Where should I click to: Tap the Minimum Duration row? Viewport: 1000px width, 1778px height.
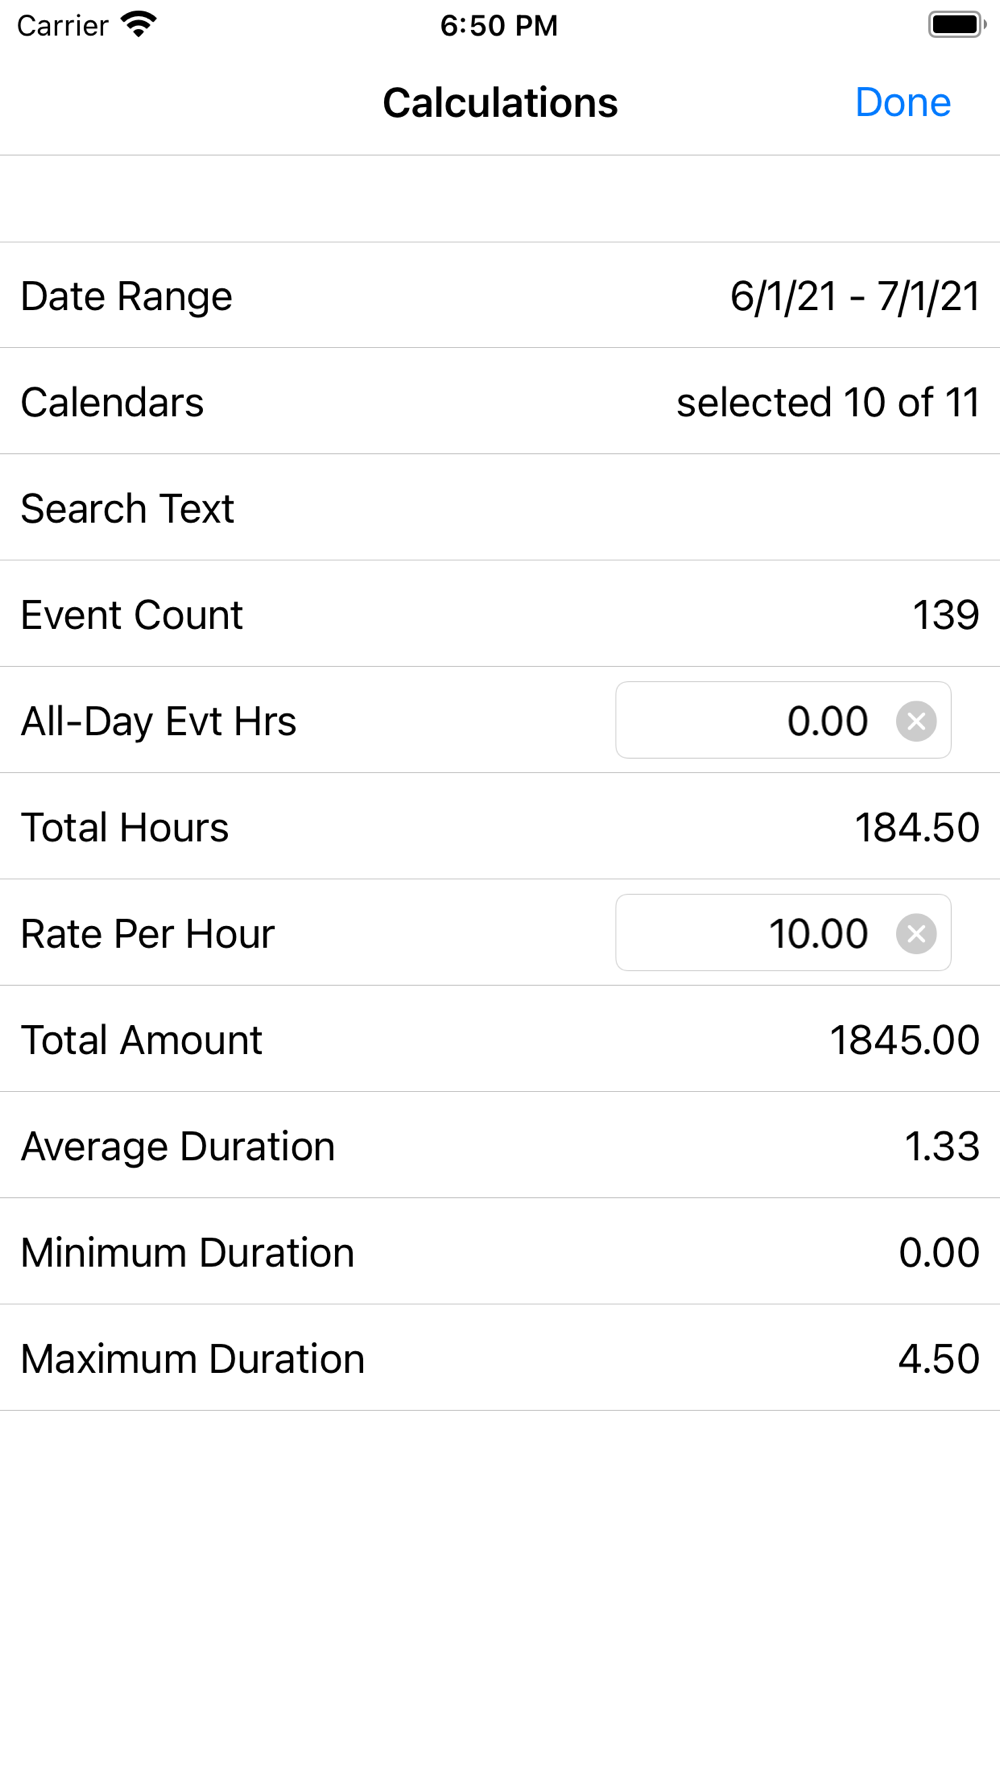pos(500,1252)
